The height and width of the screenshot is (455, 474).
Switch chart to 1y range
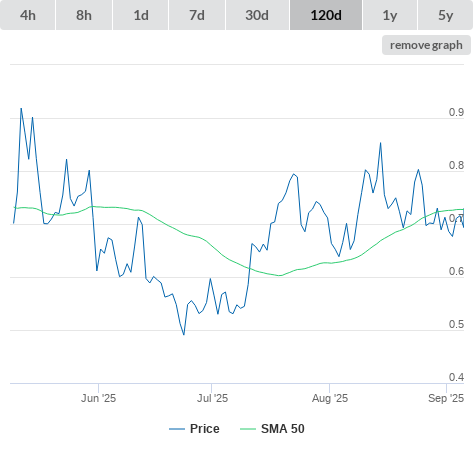390,15
